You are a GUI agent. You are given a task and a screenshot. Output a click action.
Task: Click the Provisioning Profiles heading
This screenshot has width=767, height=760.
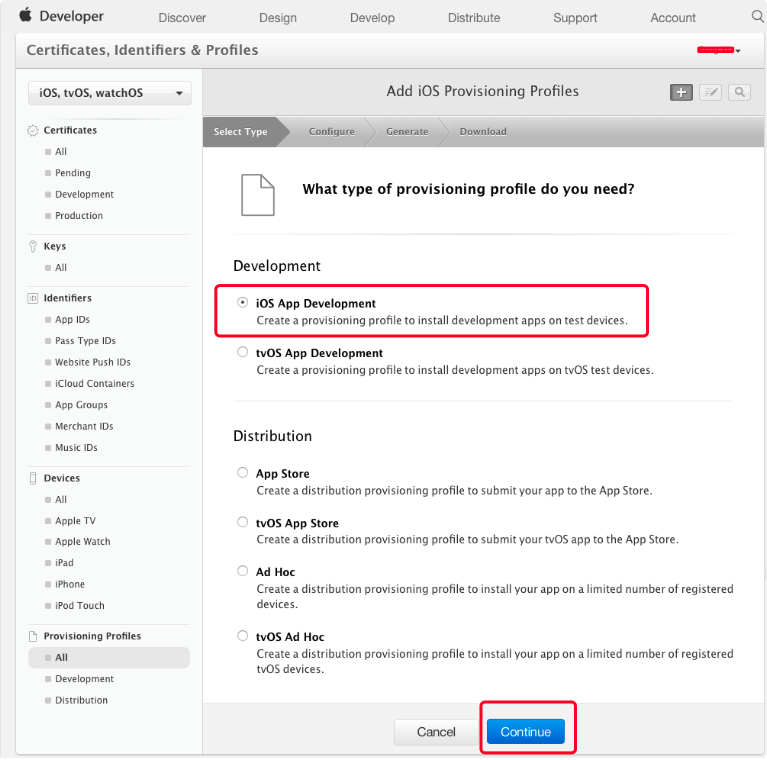tap(92, 636)
